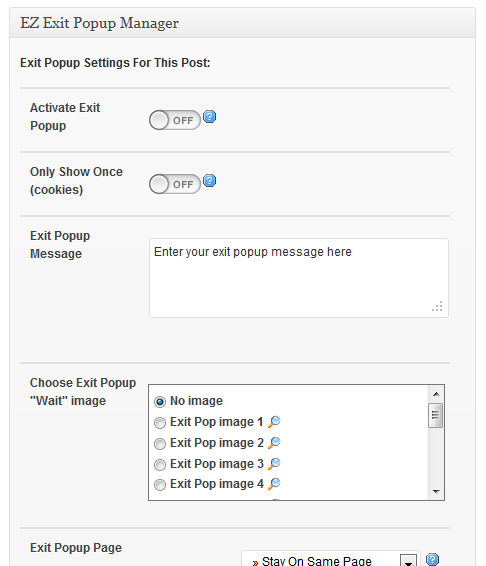
Task: Click the image list scroll up arrow
Action: click(x=436, y=394)
